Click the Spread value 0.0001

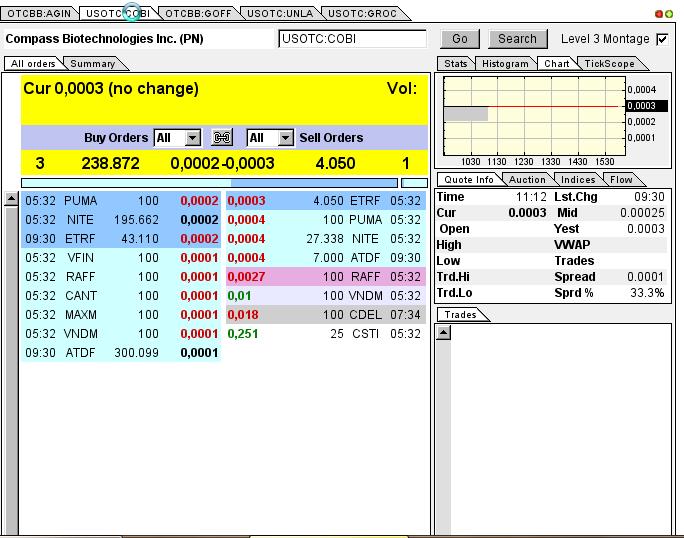pyautogui.click(x=646, y=277)
